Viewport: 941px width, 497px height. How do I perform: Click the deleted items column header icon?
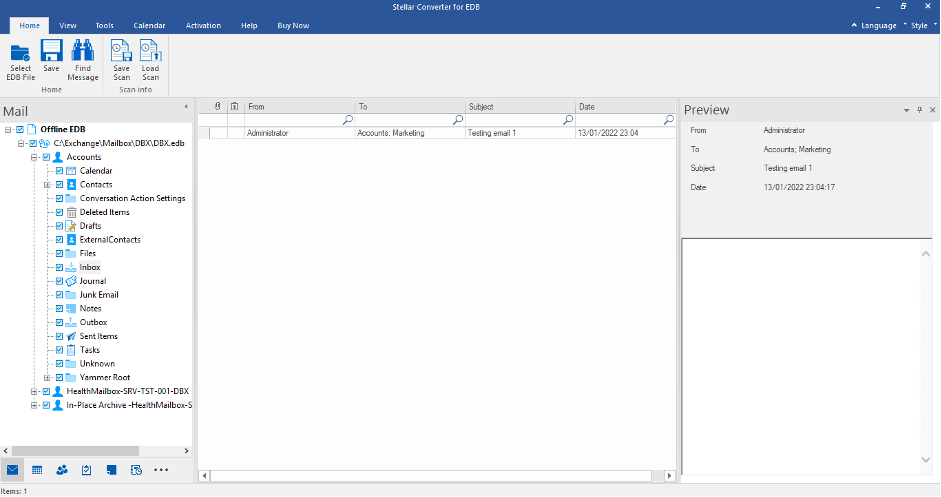[235, 106]
